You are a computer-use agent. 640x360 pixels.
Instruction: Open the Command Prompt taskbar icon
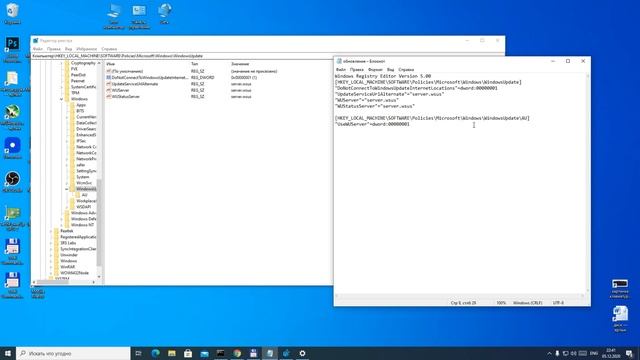coord(221,353)
